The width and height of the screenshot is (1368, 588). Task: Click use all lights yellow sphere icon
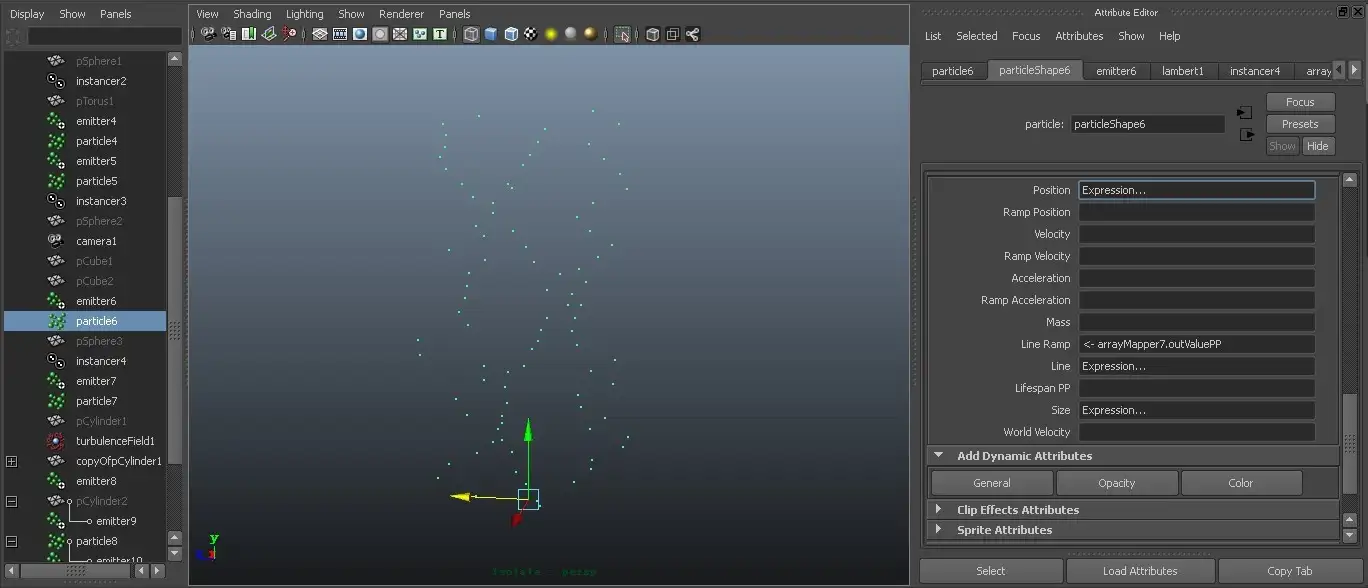pyautogui.click(x=551, y=34)
